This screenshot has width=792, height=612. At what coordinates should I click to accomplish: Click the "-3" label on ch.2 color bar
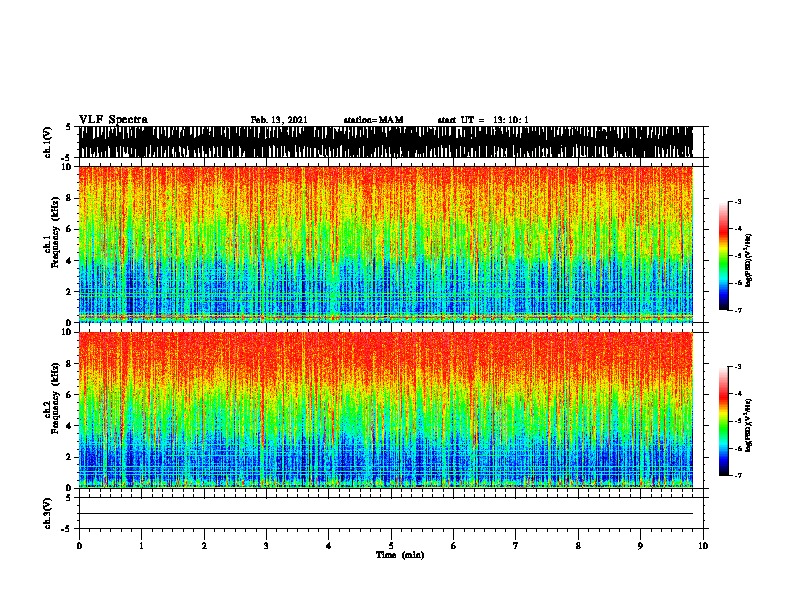[x=738, y=367]
